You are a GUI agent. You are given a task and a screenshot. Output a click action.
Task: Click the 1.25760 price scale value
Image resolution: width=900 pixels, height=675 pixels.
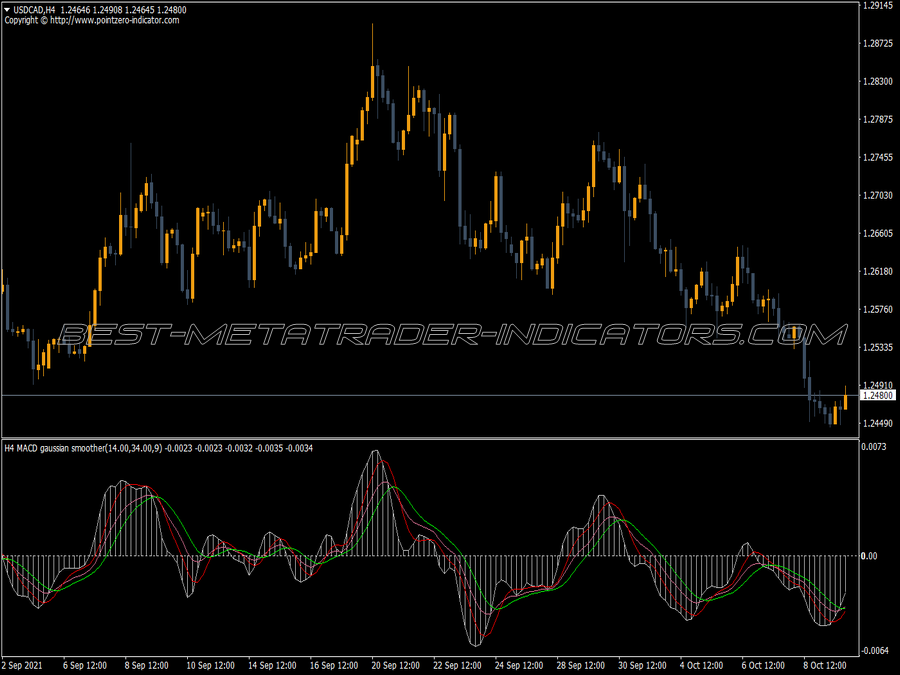(x=878, y=309)
